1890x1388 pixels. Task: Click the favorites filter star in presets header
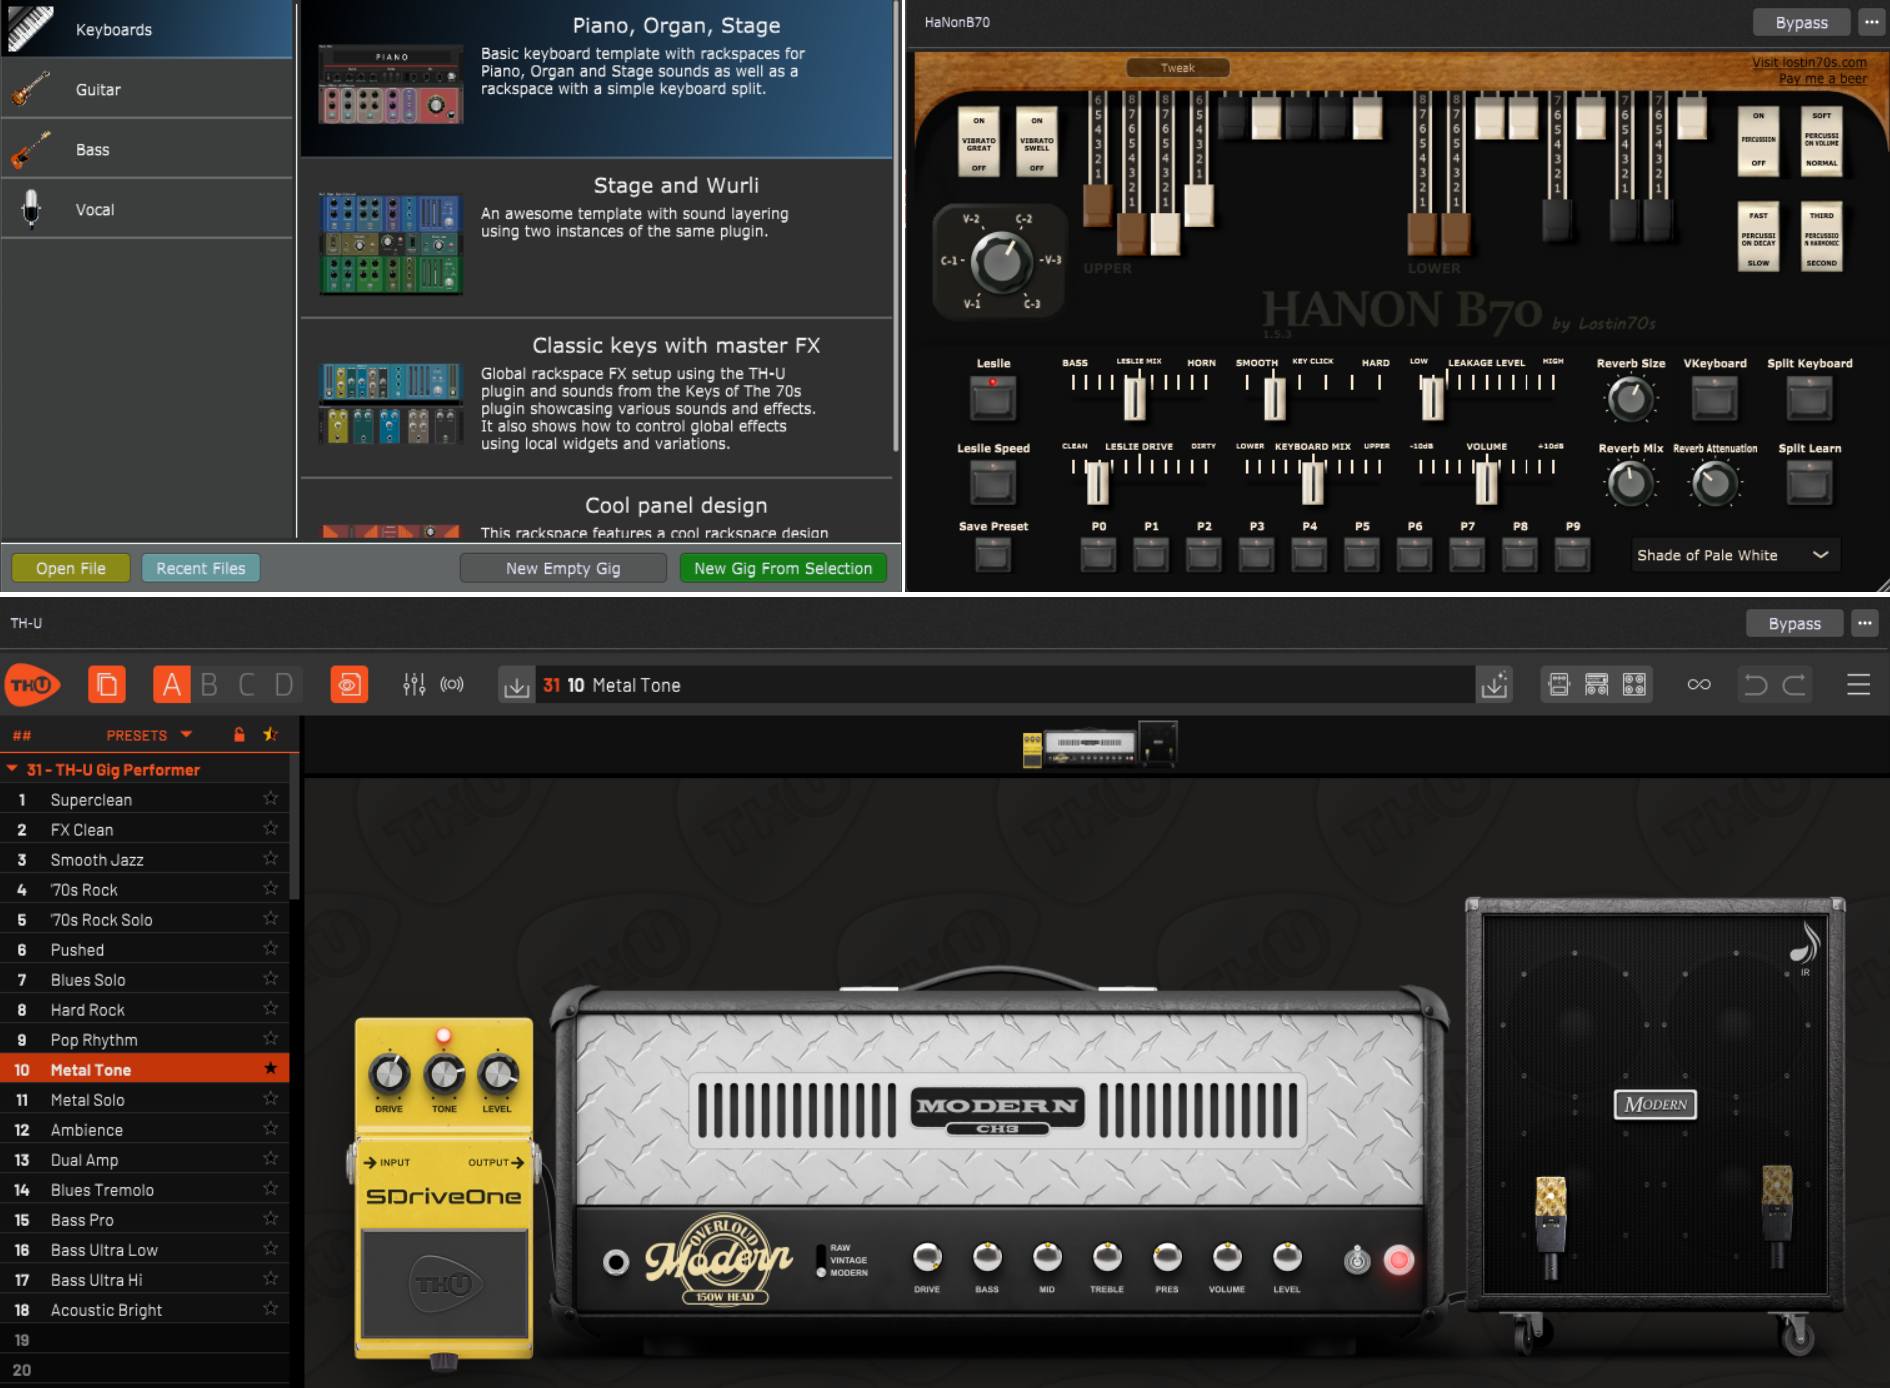270,735
